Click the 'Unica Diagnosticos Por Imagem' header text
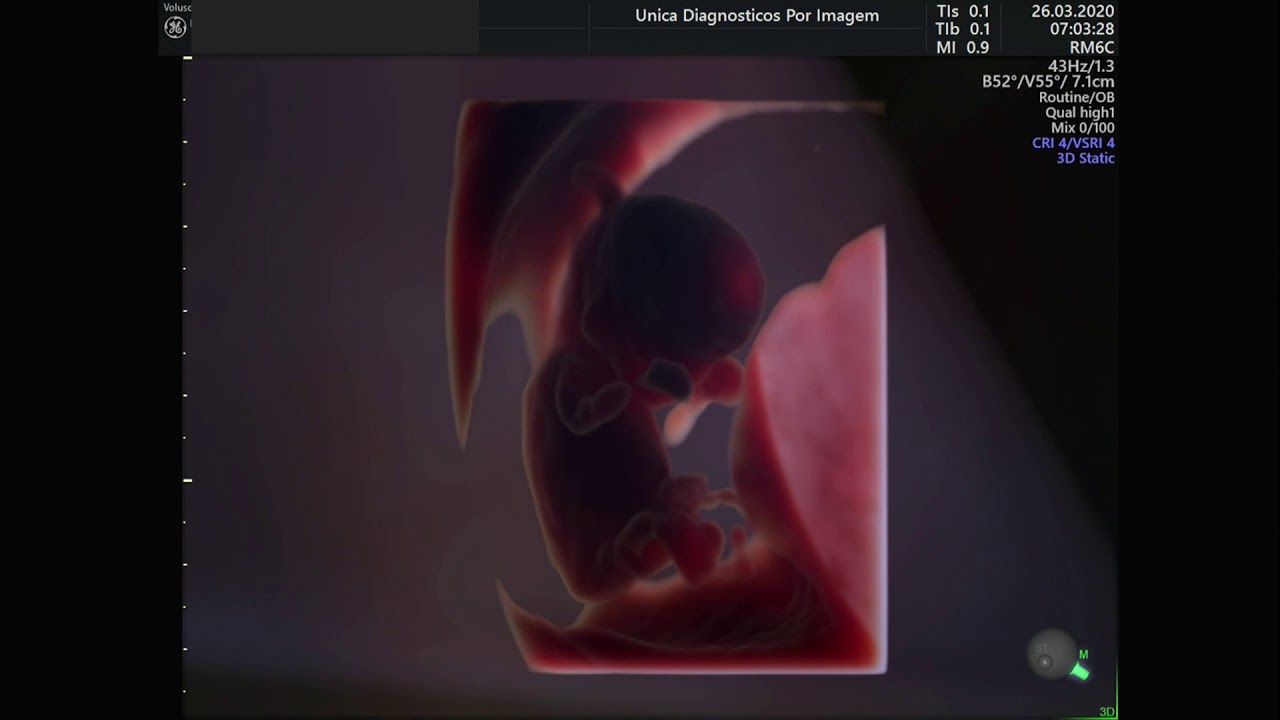Screen dimensions: 1280x720 [757, 16]
